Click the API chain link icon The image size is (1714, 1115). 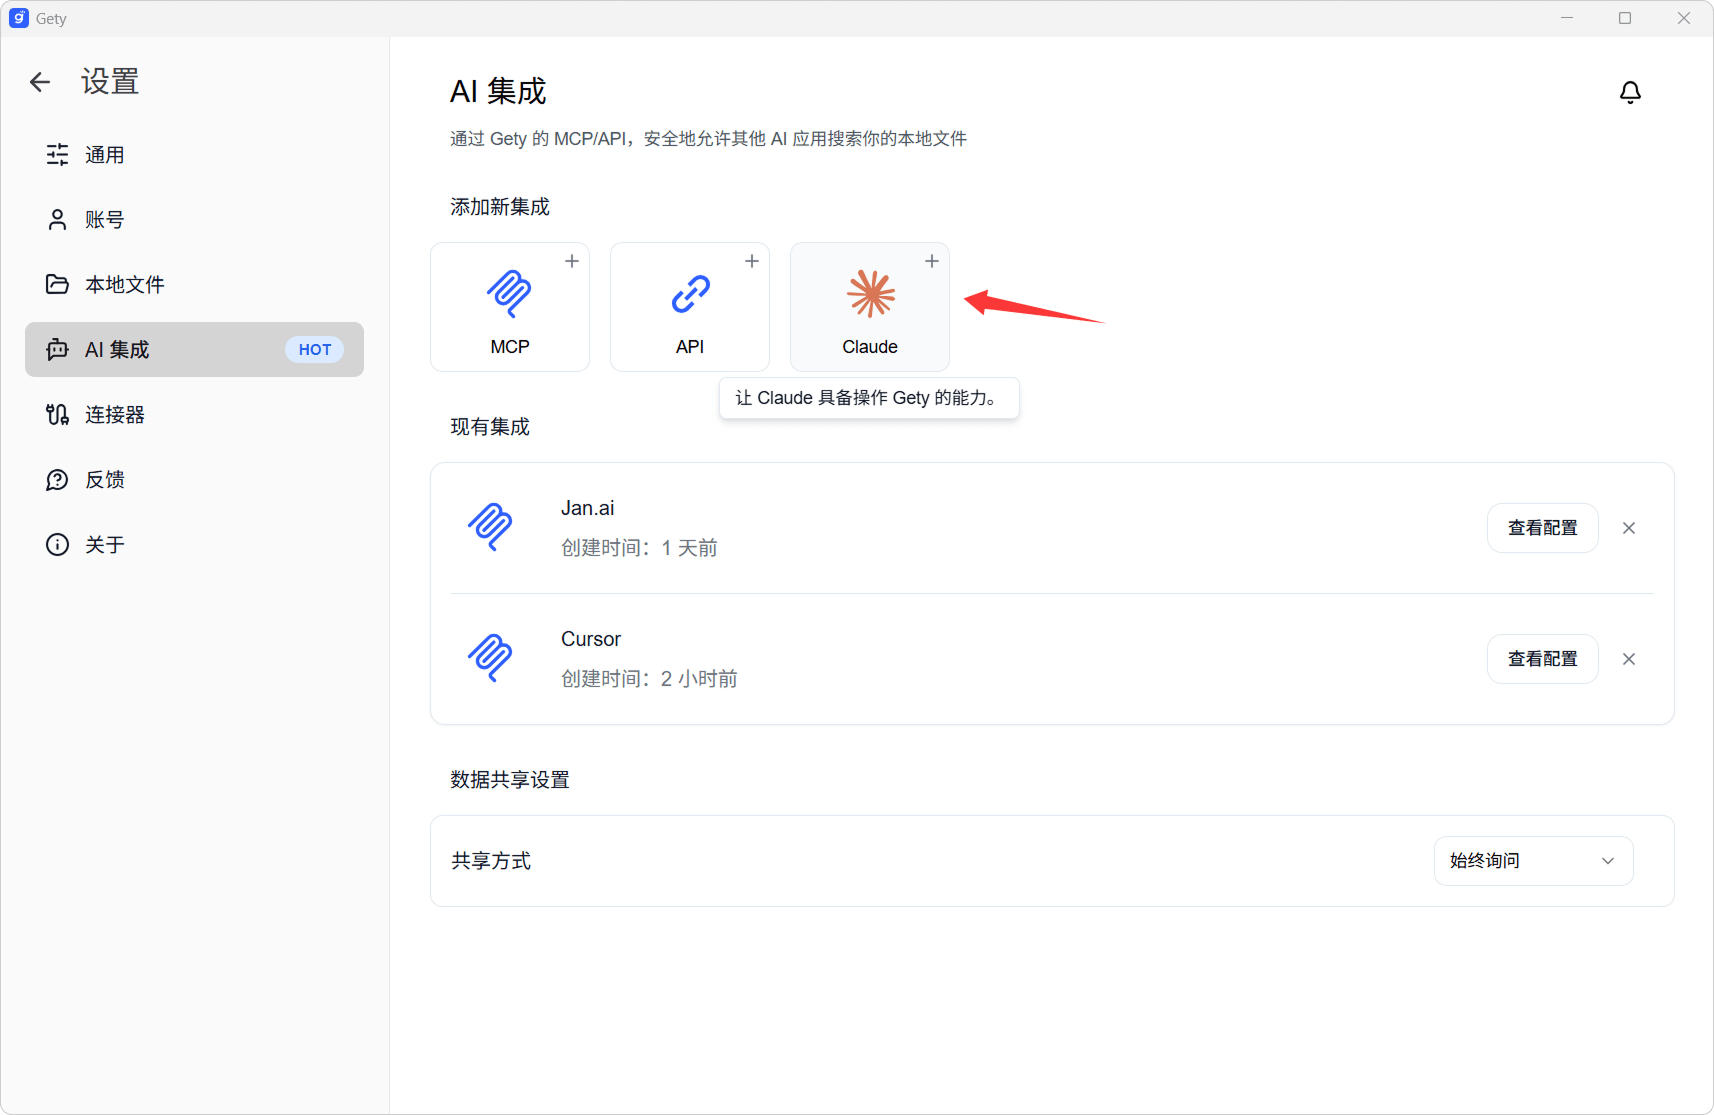click(x=690, y=294)
